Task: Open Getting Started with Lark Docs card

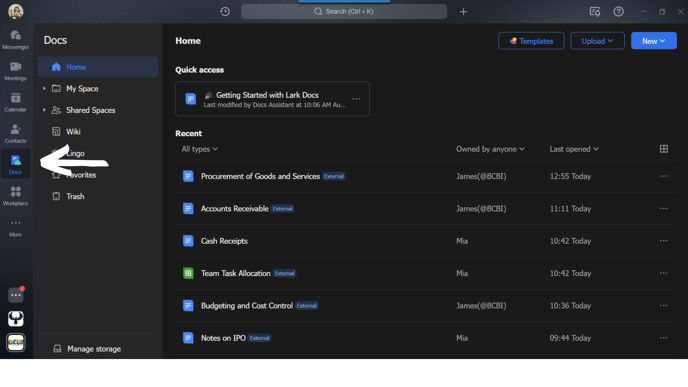Action: 272,99
